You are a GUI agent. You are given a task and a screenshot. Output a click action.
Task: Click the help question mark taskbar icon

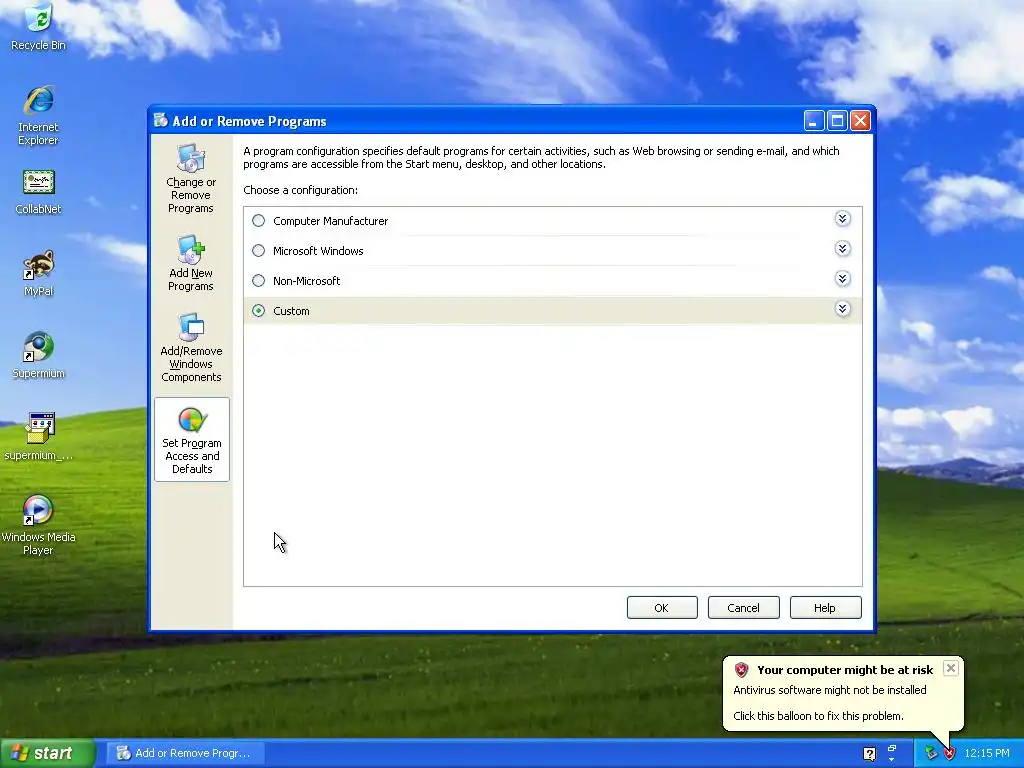pyautogui.click(x=869, y=754)
